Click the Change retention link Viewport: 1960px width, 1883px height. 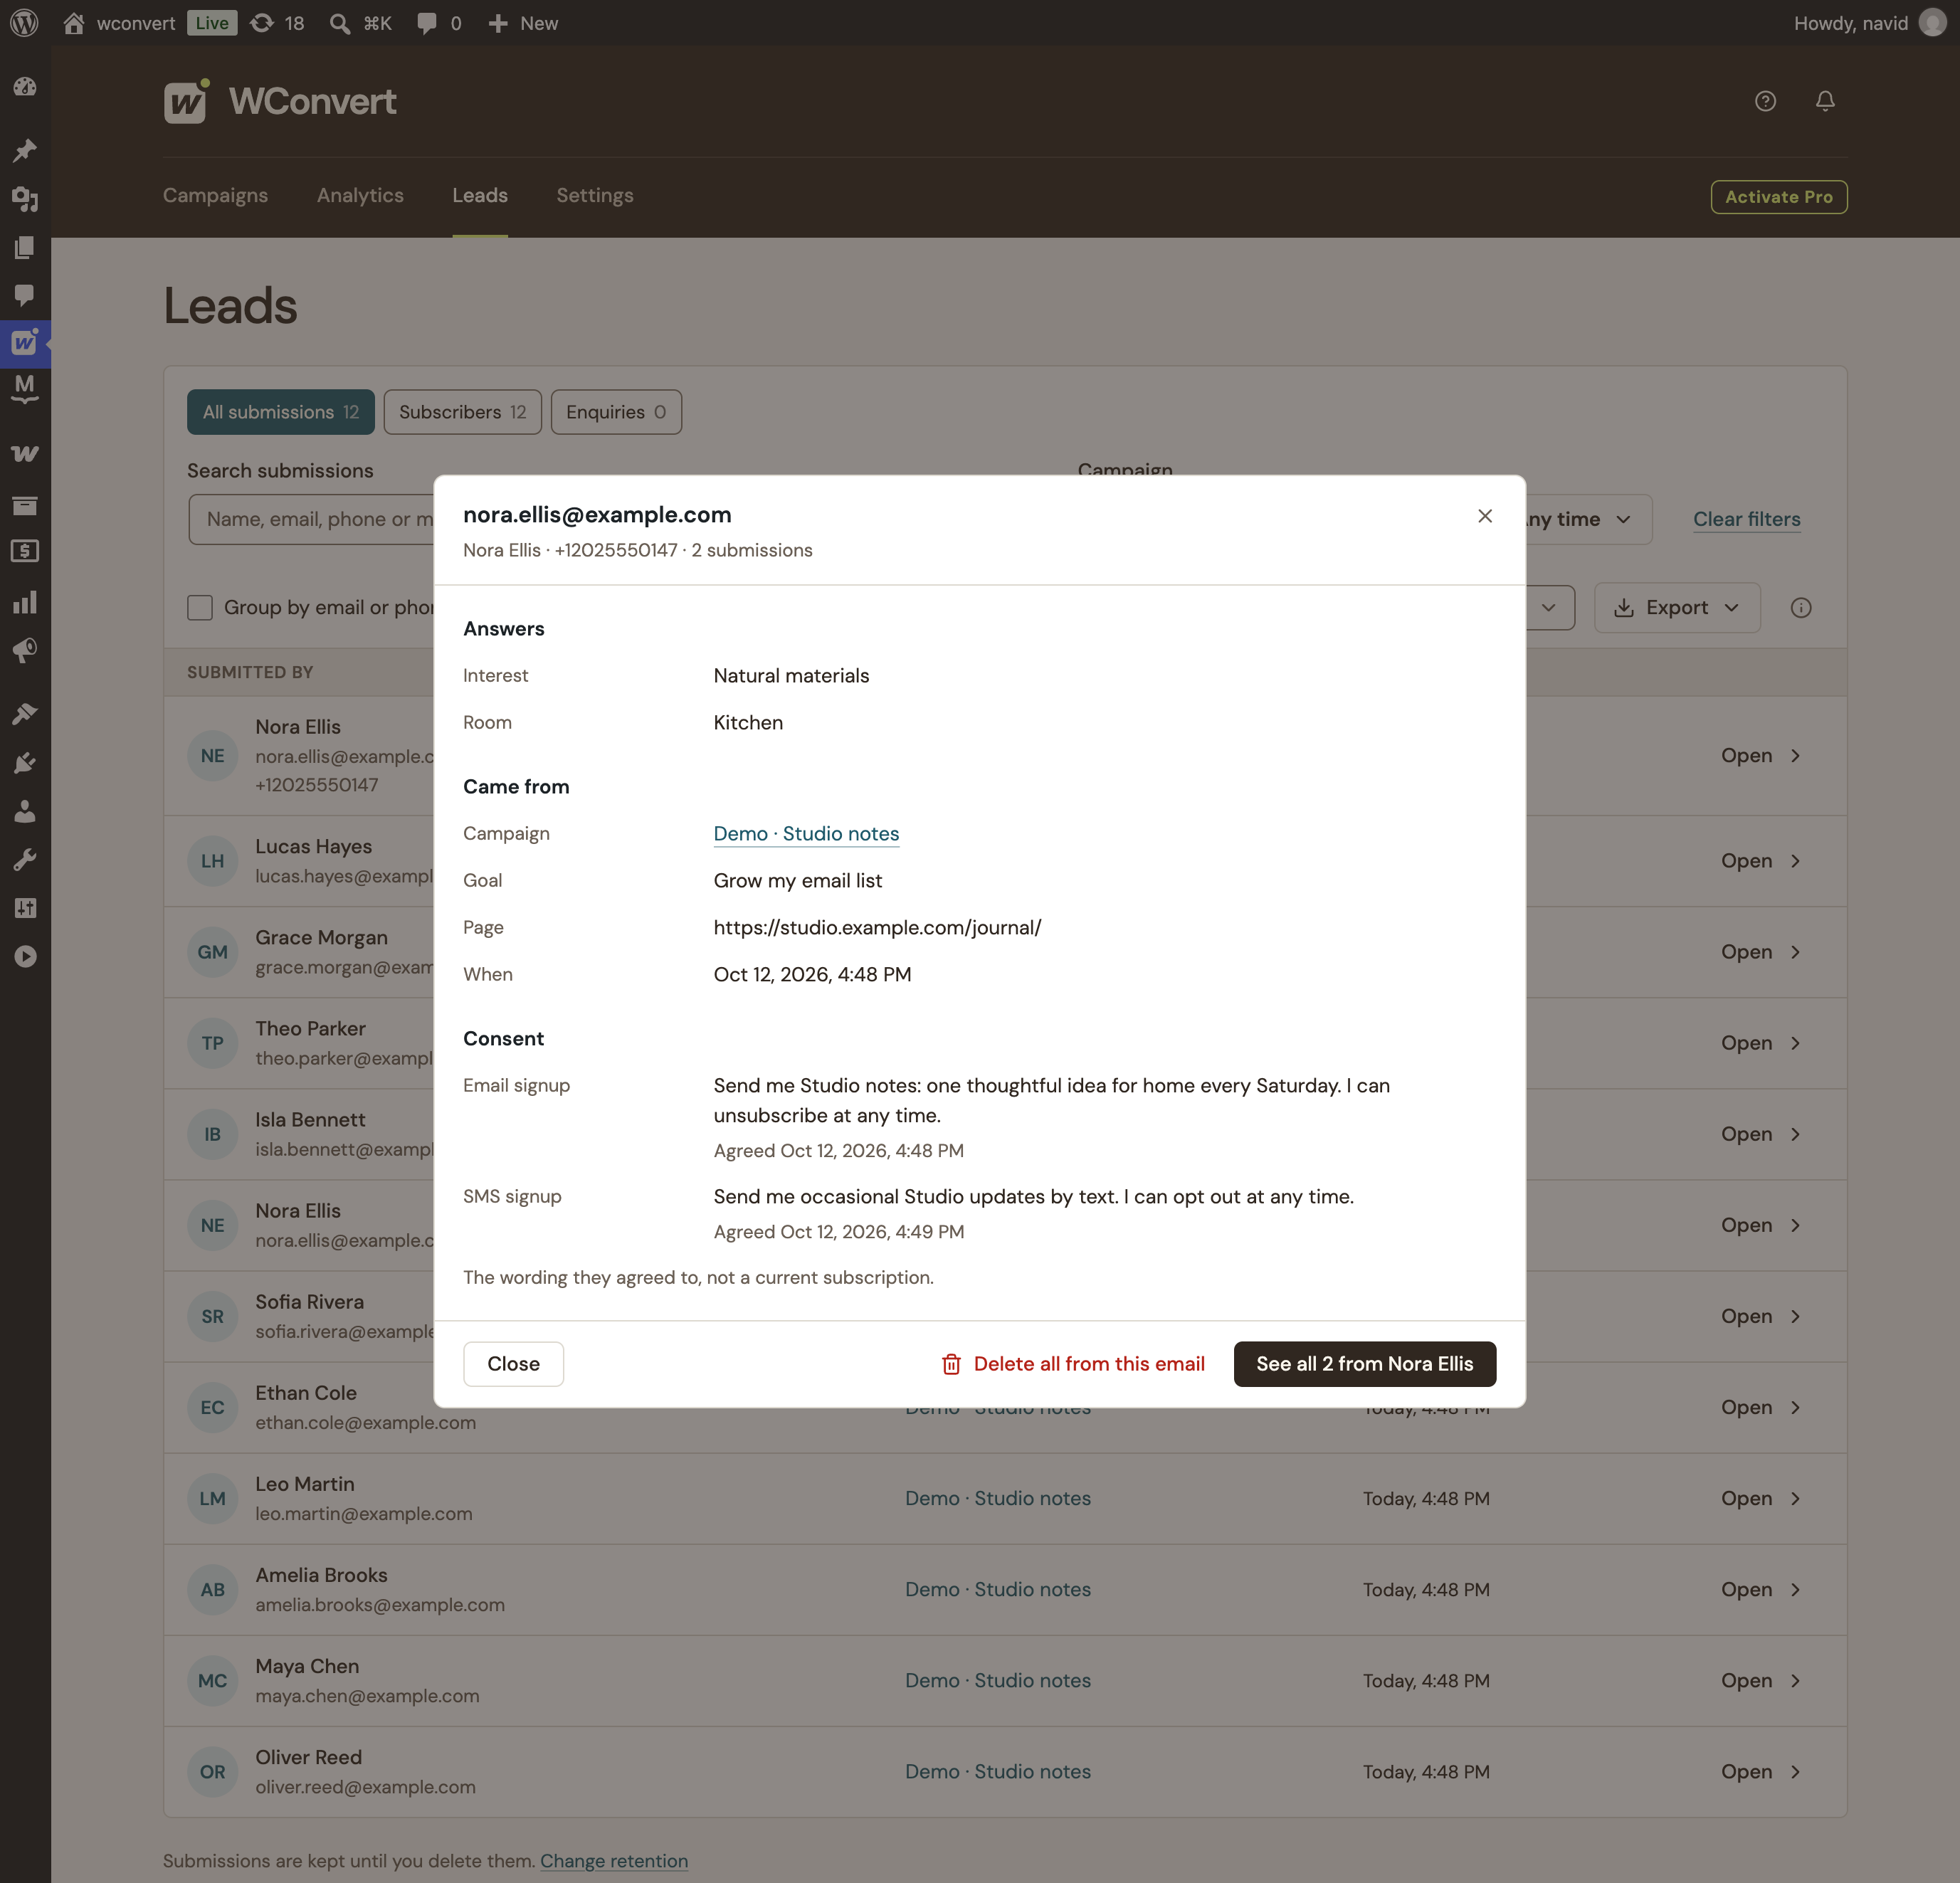(614, 1861)
